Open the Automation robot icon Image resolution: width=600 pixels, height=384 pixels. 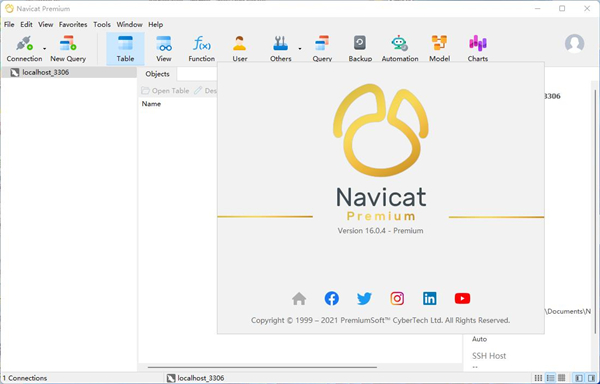point(399,44)
